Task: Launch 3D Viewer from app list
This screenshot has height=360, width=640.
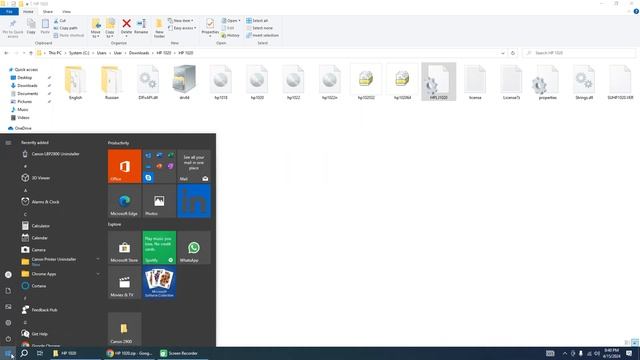Action: [41, 178]
